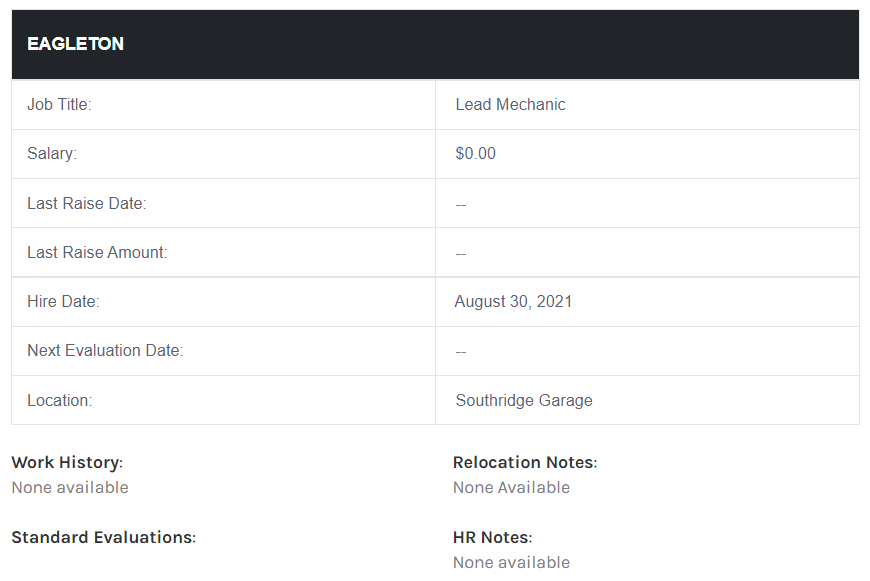
Task: Click the Job Title label
Action: tap(59, 105)
